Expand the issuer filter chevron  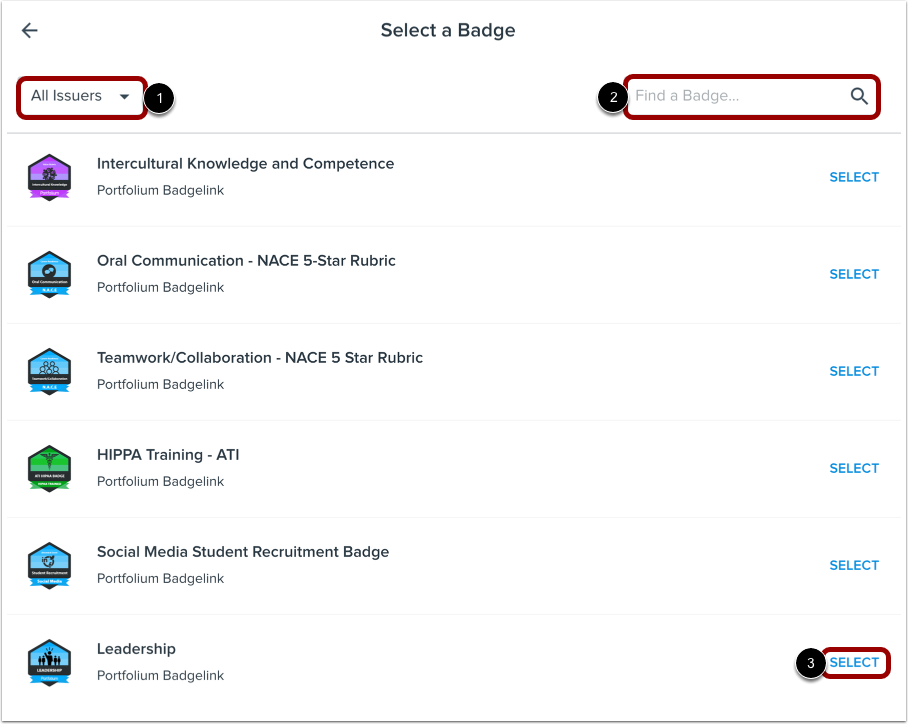(124, 96)
